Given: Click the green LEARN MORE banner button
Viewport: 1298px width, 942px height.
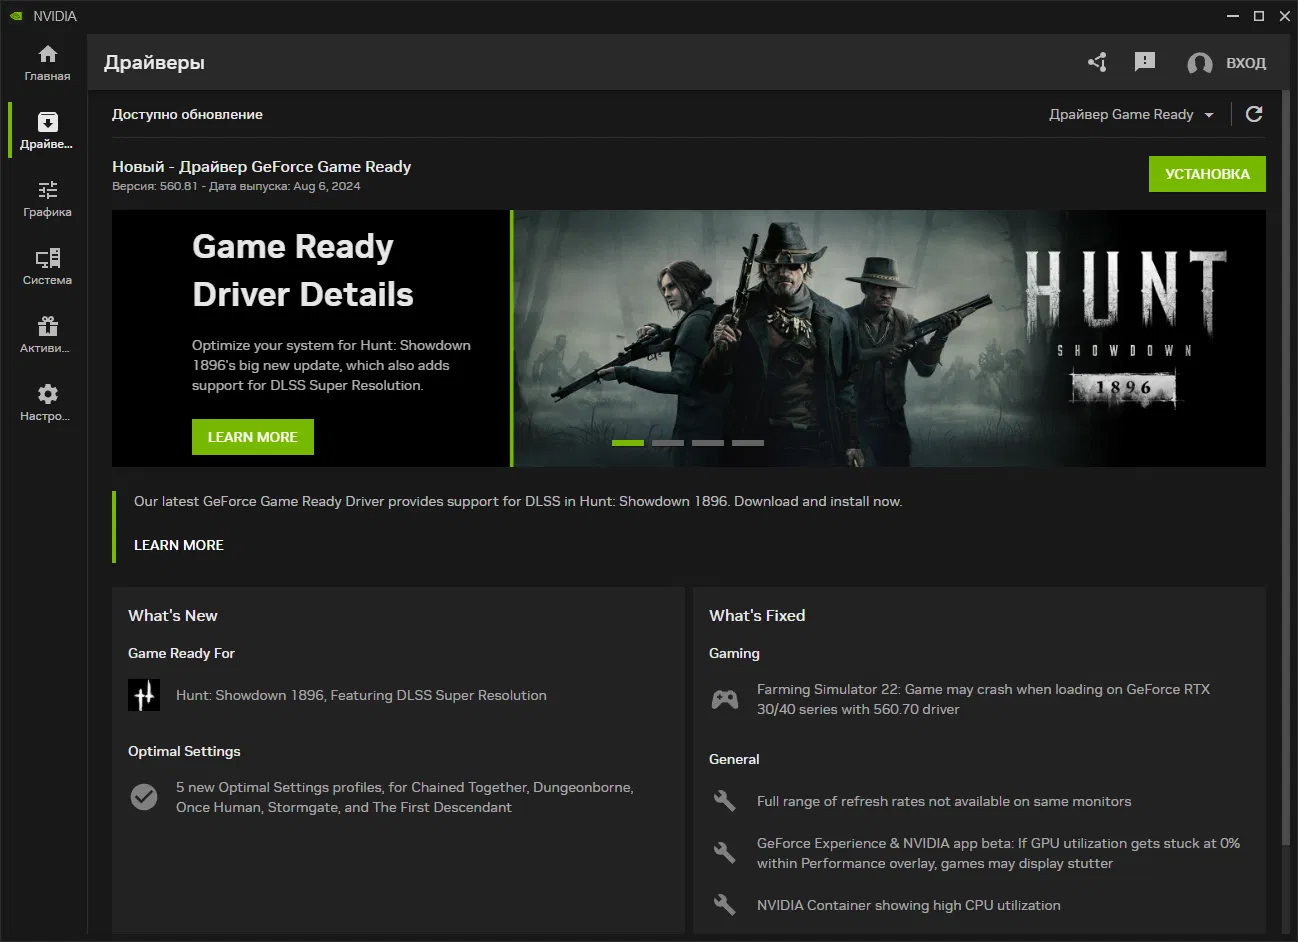Looking at the screenshot, I should [253, 437].
